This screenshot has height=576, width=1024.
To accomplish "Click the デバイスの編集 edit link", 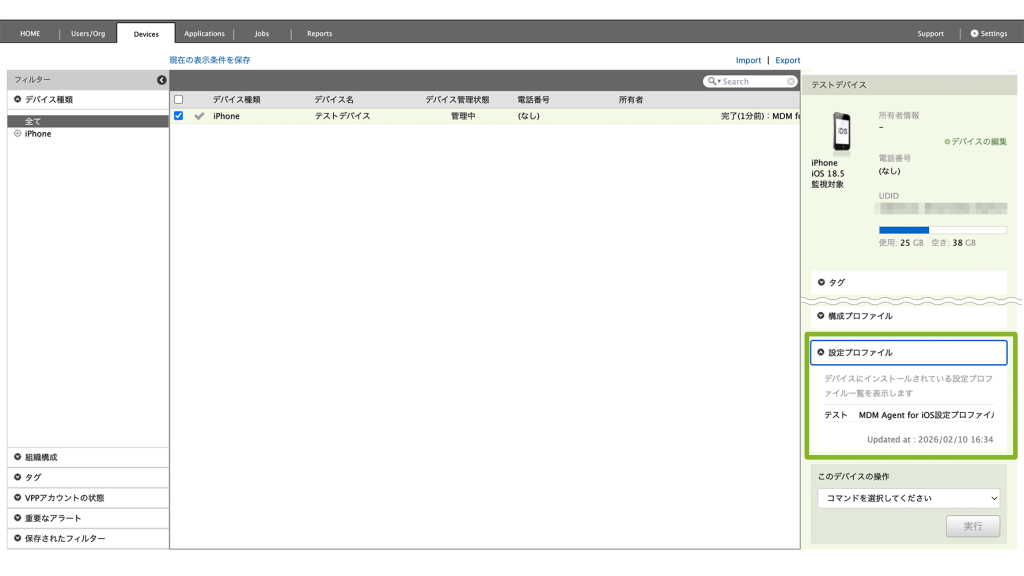I will tap(975, 142).
